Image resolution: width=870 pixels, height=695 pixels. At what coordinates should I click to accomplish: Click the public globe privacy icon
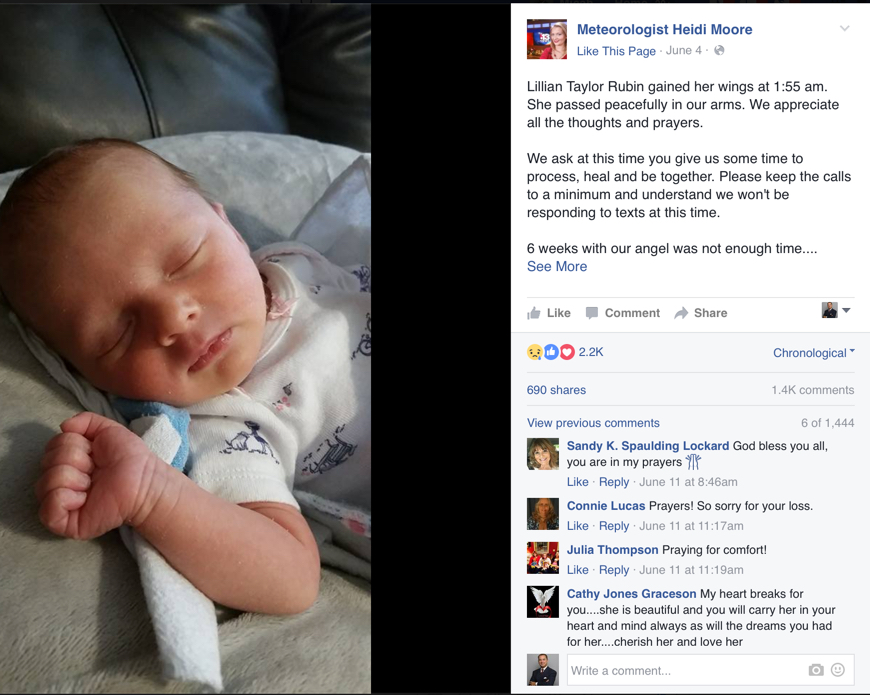click(719, 50)
